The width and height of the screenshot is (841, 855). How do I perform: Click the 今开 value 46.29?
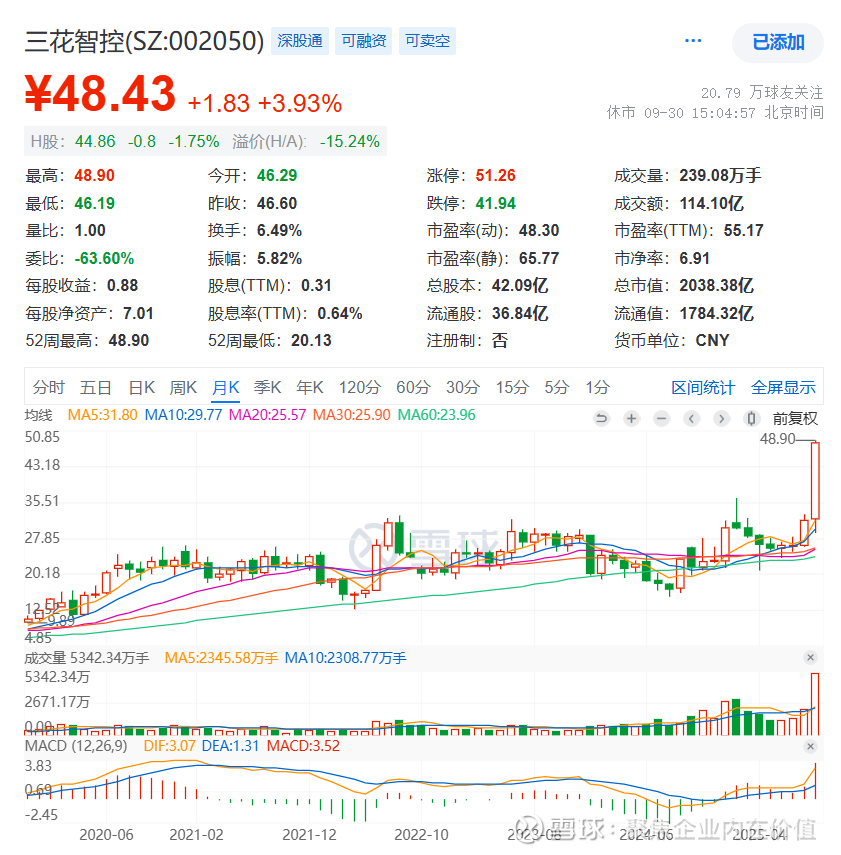277,176
